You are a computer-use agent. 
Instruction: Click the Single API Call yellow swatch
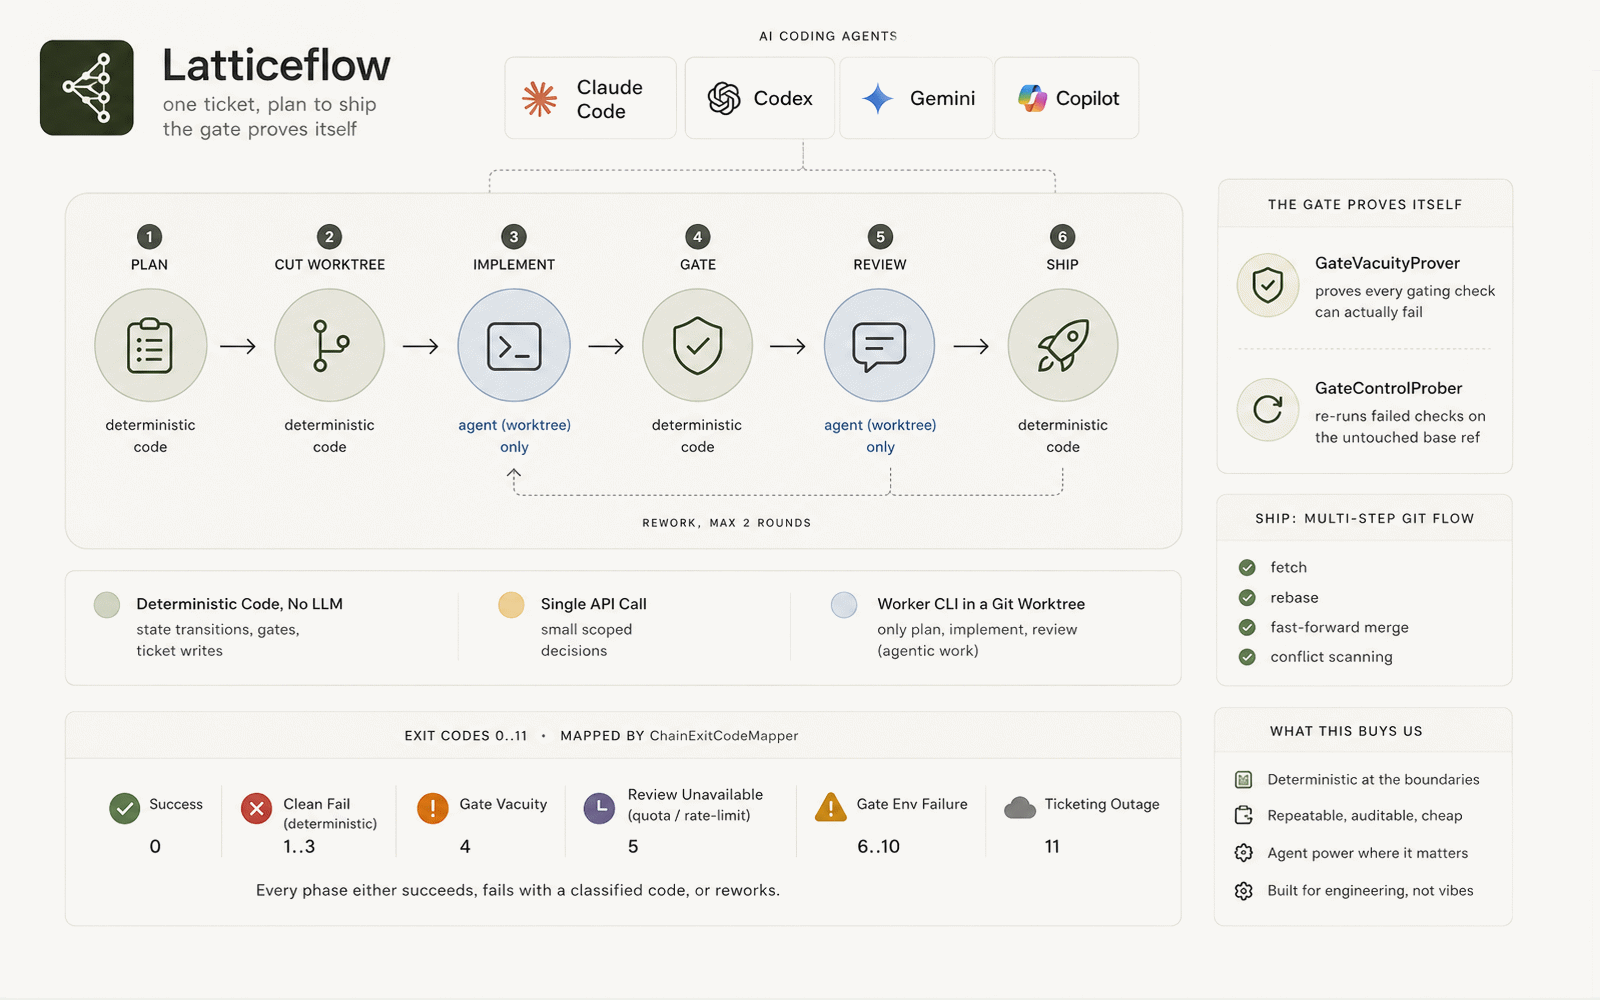(x=511, y=605)
